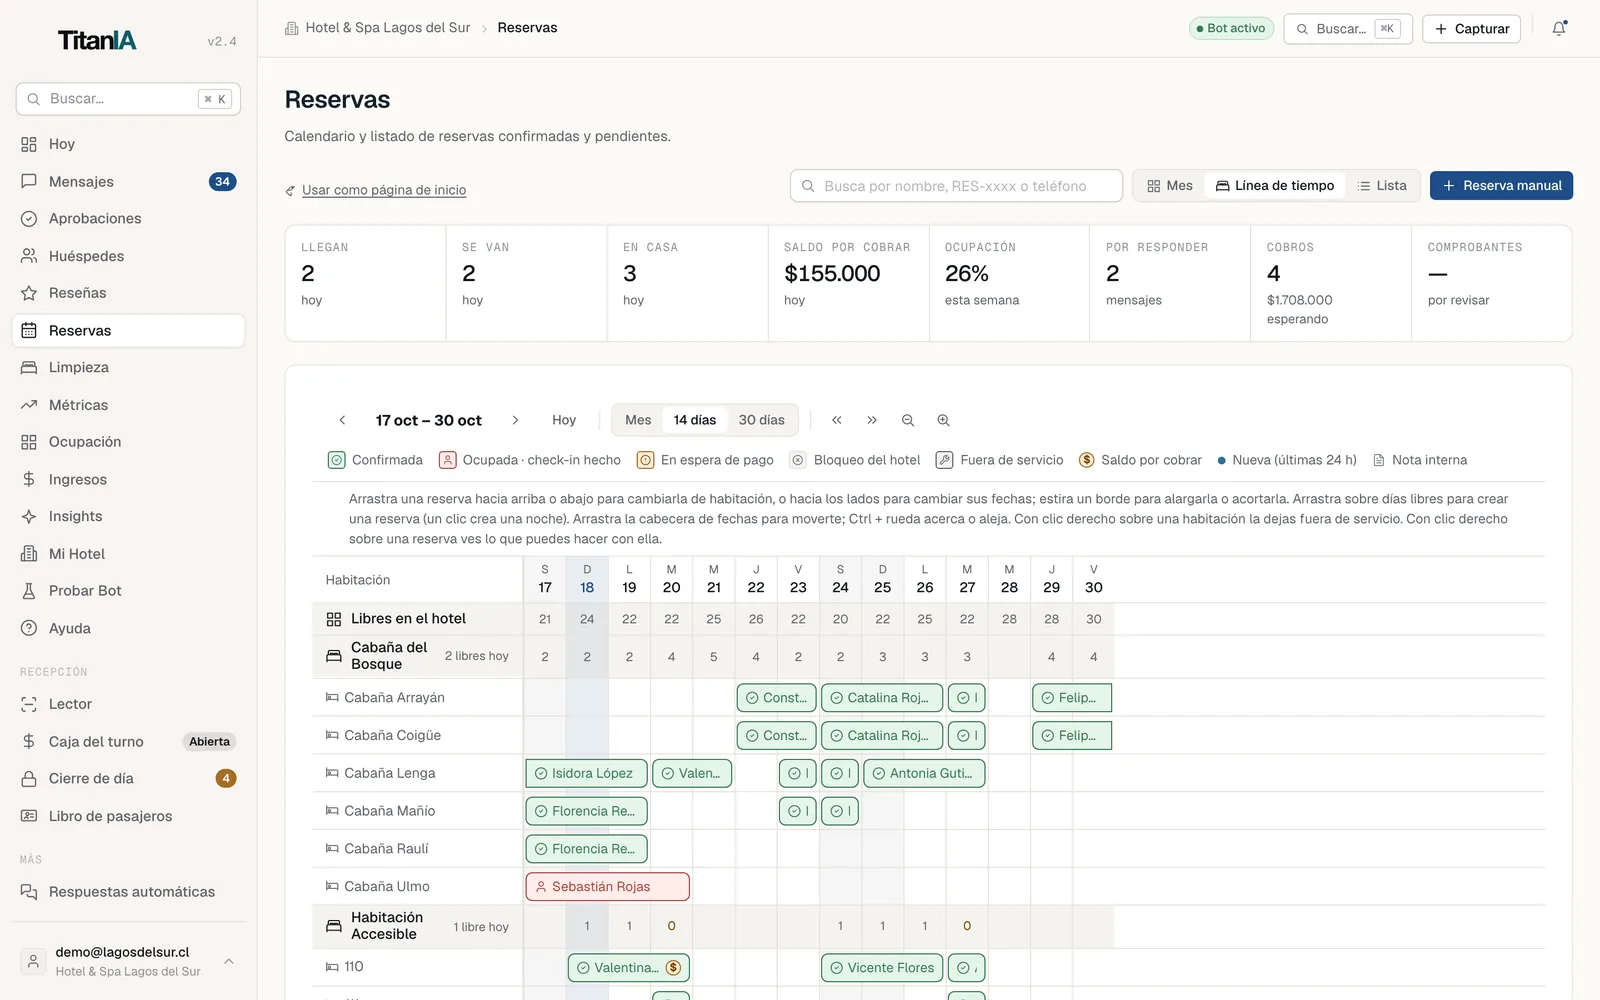Open Respuestas automáticas in sidebar
This screenshot has width=1600, height=1000.
point(128,892)
